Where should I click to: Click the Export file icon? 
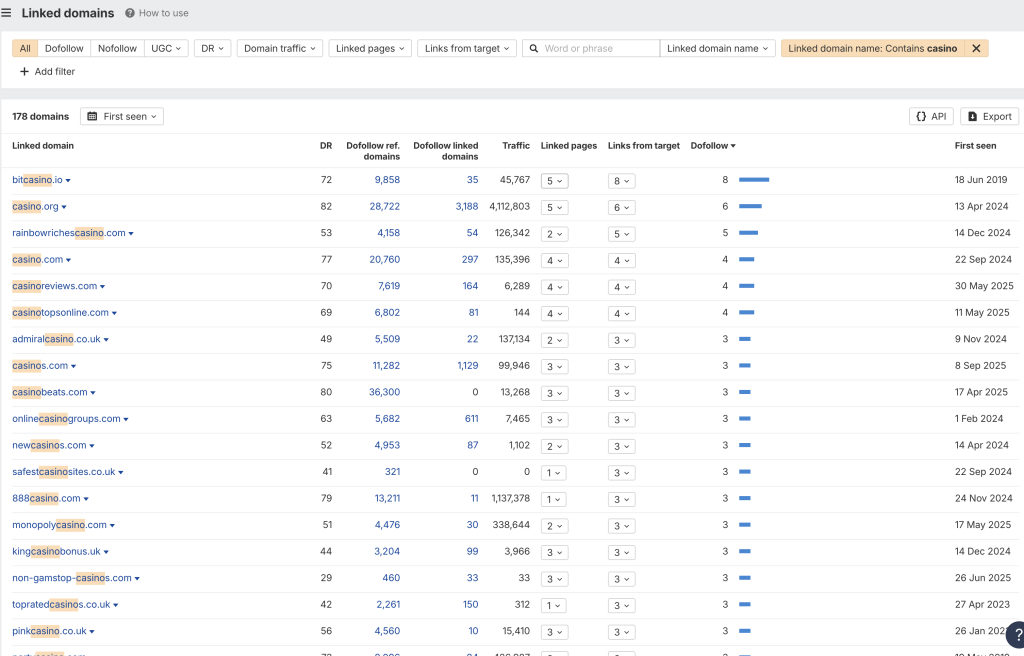coord(972,116)
